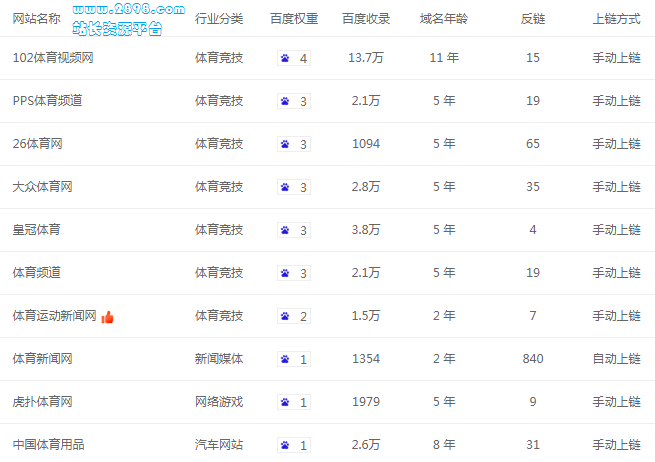
Task: Select the 2.8万 index value for 大众体育网
Action: [366, 187]
